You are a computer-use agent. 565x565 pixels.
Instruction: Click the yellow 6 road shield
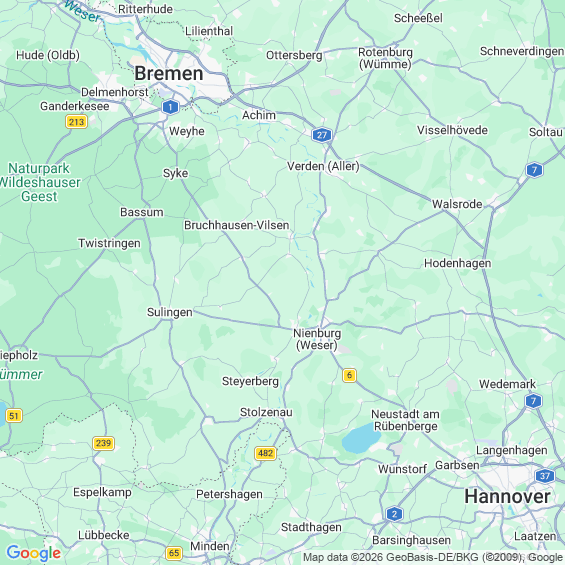pyautogui.click(x=349, y=375)
